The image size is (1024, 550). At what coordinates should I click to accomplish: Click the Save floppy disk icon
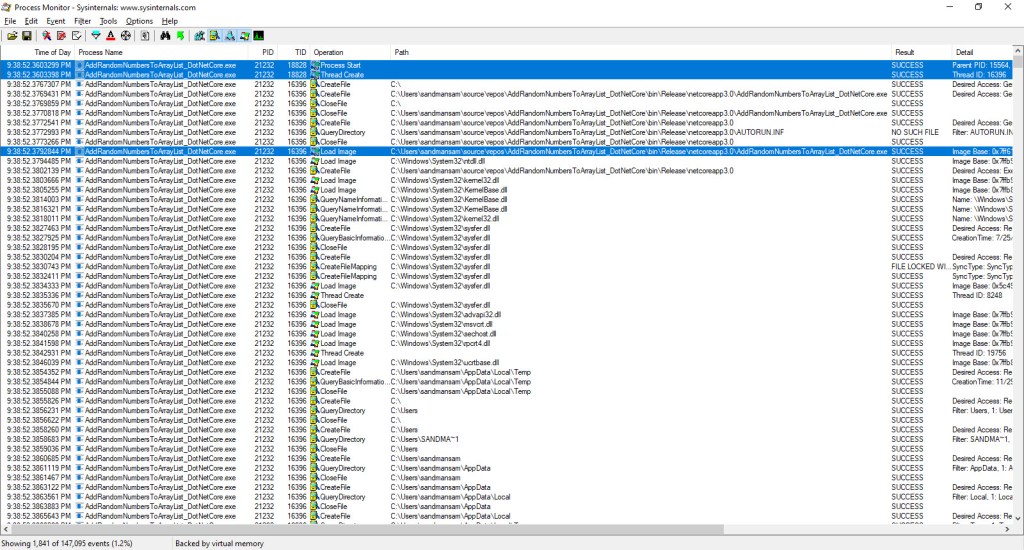click(26, 35)
